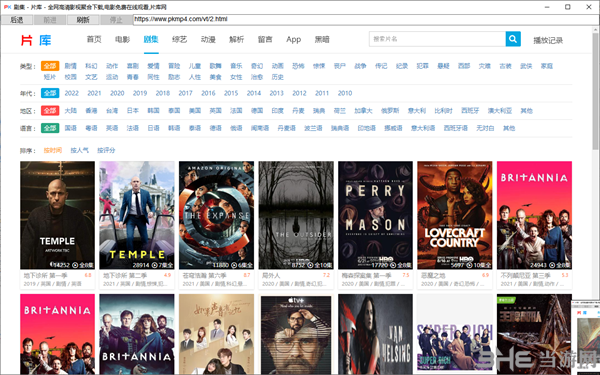The image size is (600, 375).
Task: Click the 后退 back button
Action: point(16,20)
